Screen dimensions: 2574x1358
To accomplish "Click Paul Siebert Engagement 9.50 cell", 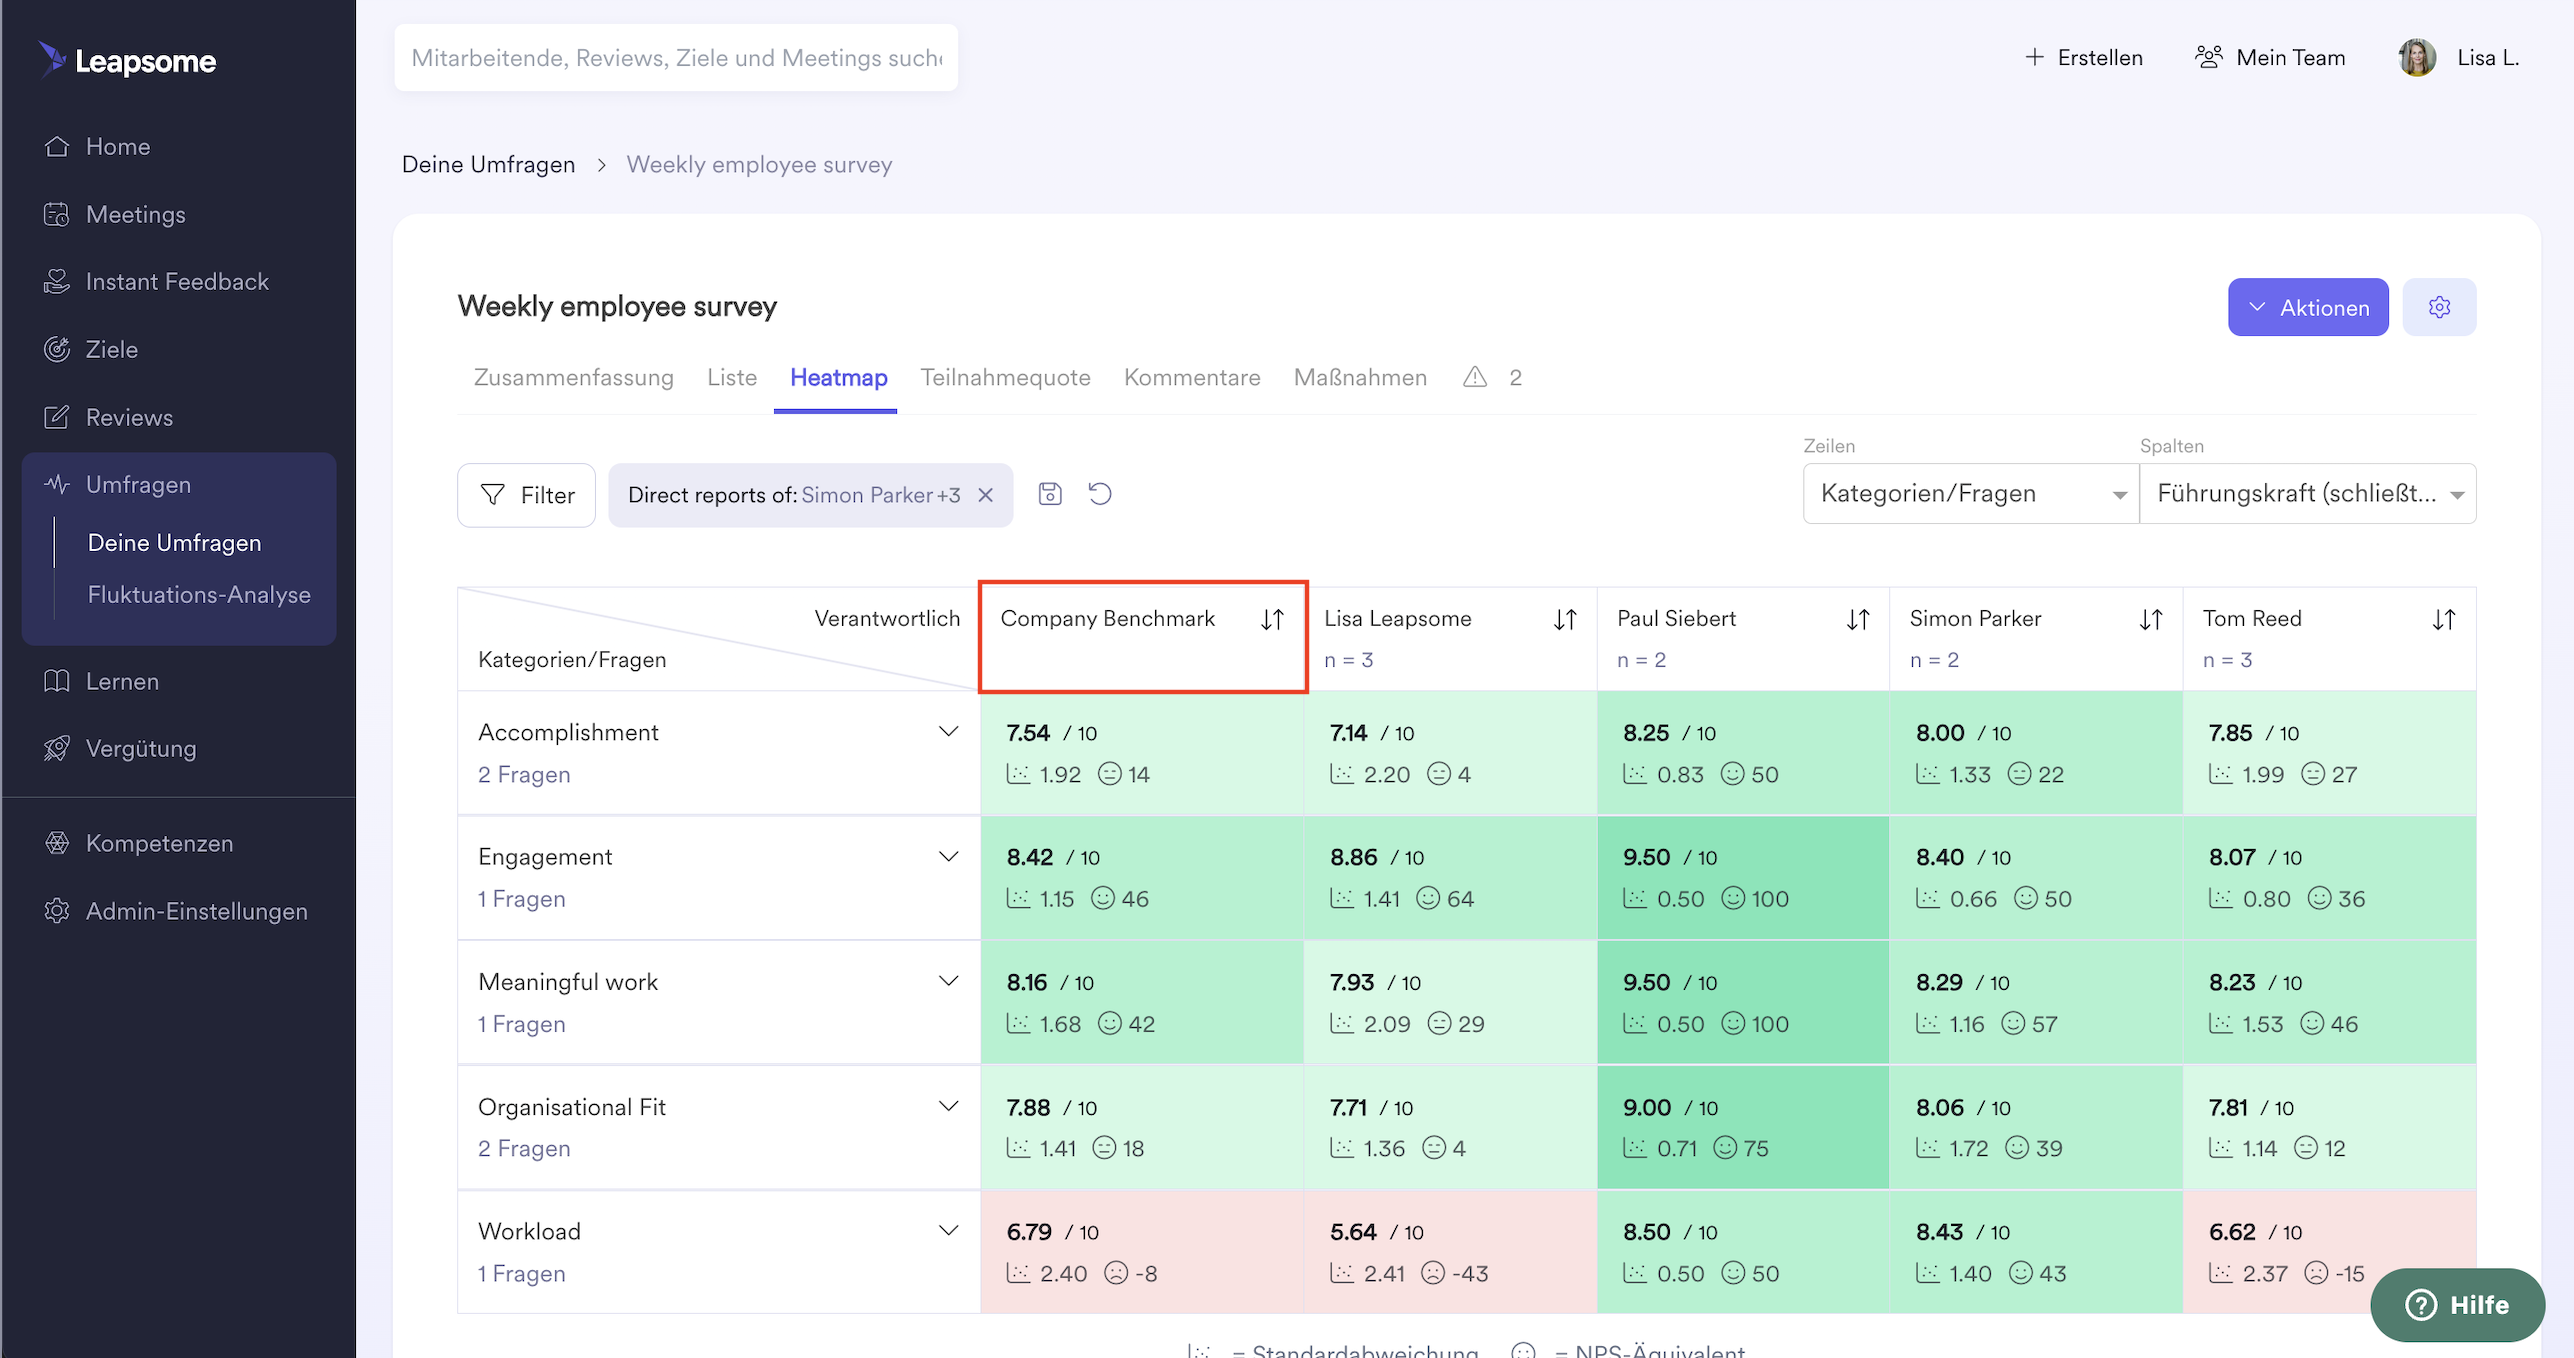I will coord(1743,877).
